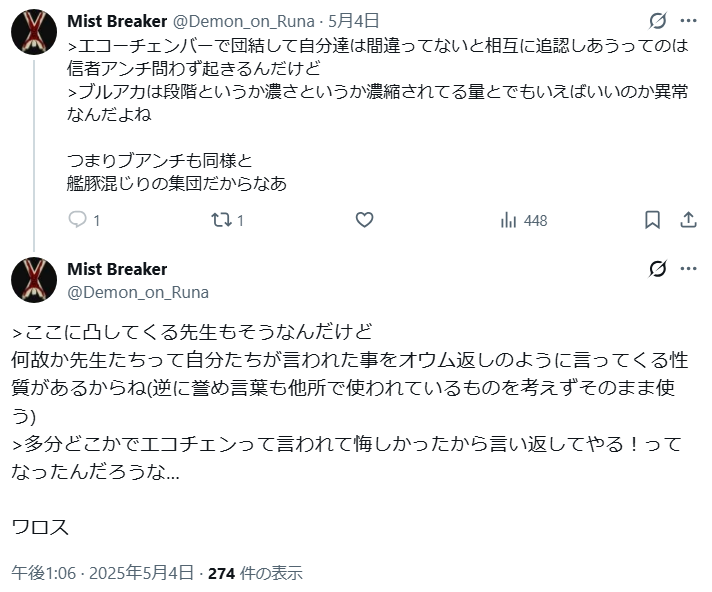Screen dimensions: 712x592
Task: Open Grok icon on the first tweet
Action: pyautogui.click(x=657, y=21)
